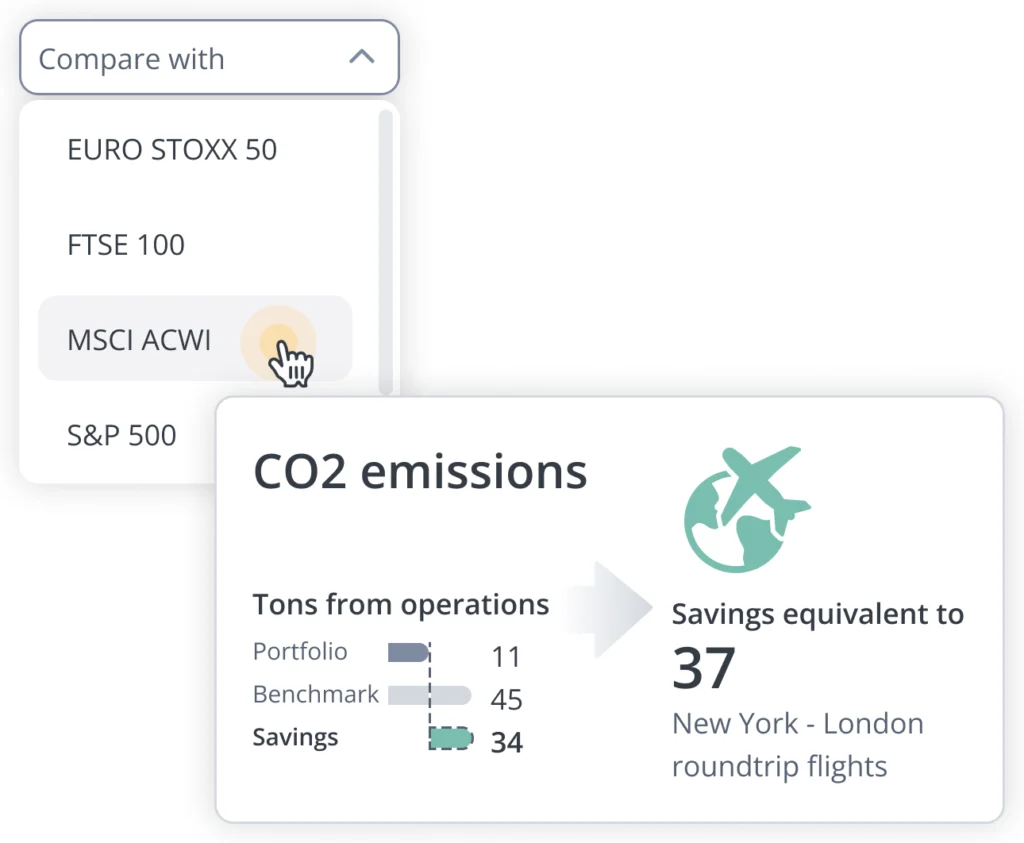This screenshot has height=843, width=1024.
Task: Click the CO2 emissions heading
Action: 420,472
